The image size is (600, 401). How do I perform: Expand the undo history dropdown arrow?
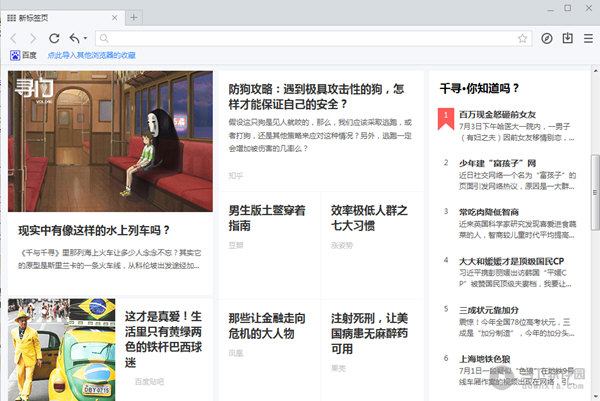(87, 39)
